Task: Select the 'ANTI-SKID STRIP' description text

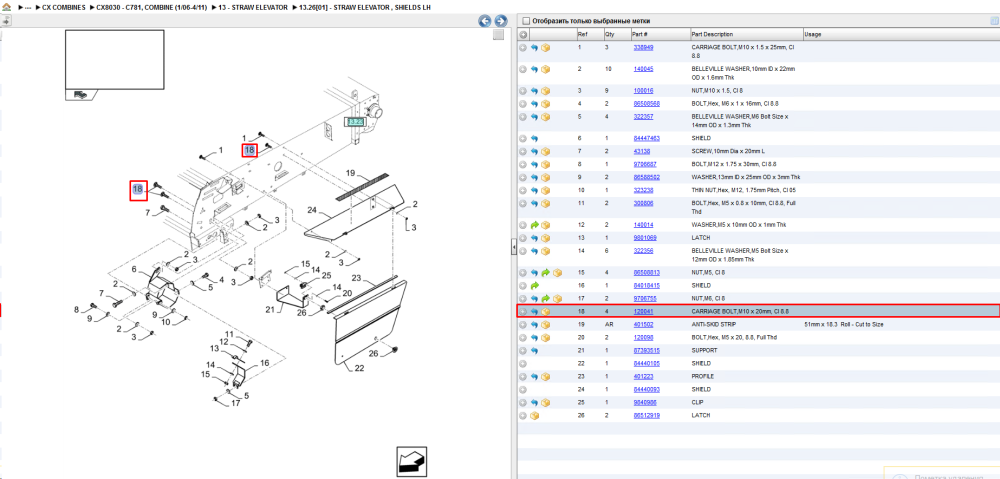Action: click(713, 325)
